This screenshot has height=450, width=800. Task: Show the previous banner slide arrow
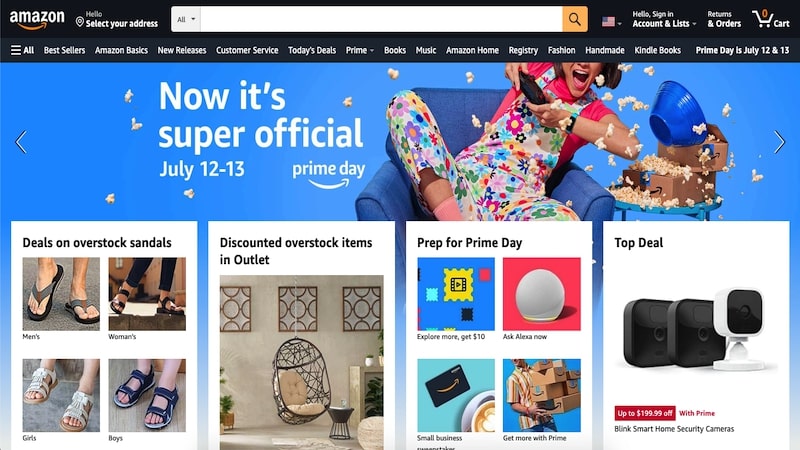coord(21,142)
